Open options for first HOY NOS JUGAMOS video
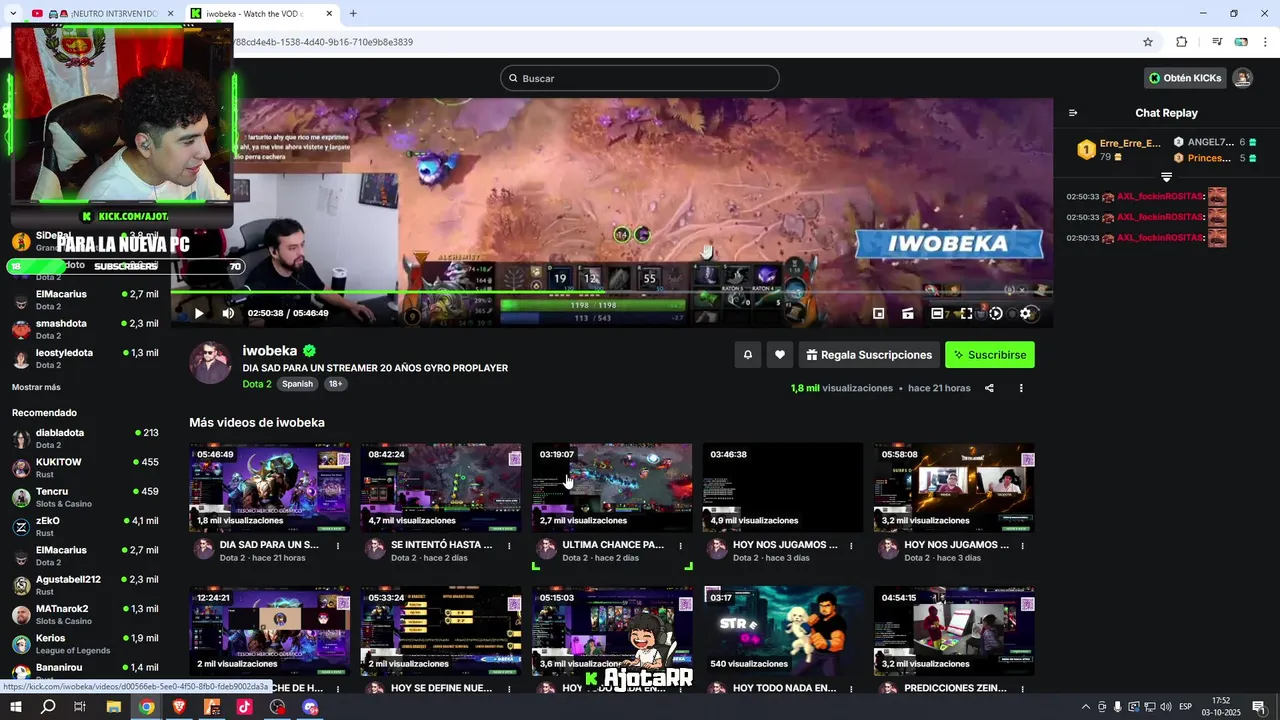This screenshot has width=1280, height=720. [851, 546]
